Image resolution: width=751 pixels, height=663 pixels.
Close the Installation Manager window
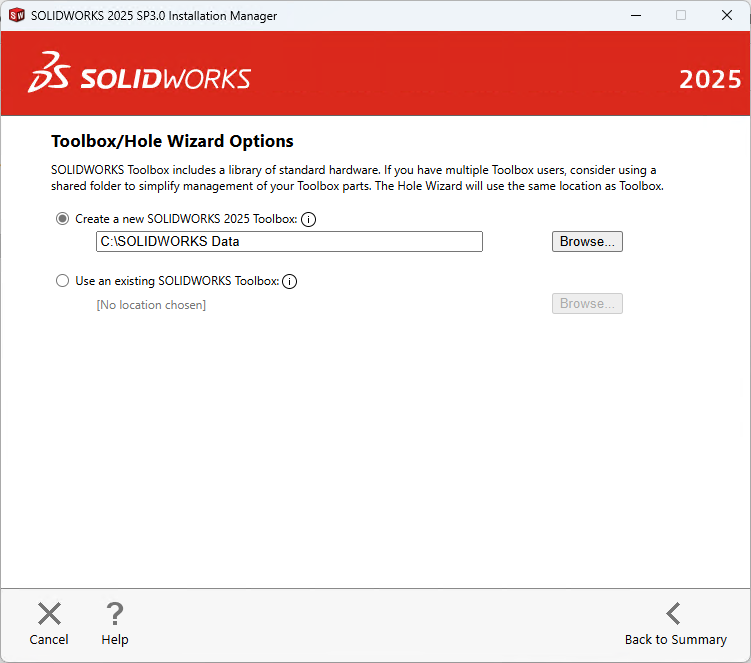[727, 15]
